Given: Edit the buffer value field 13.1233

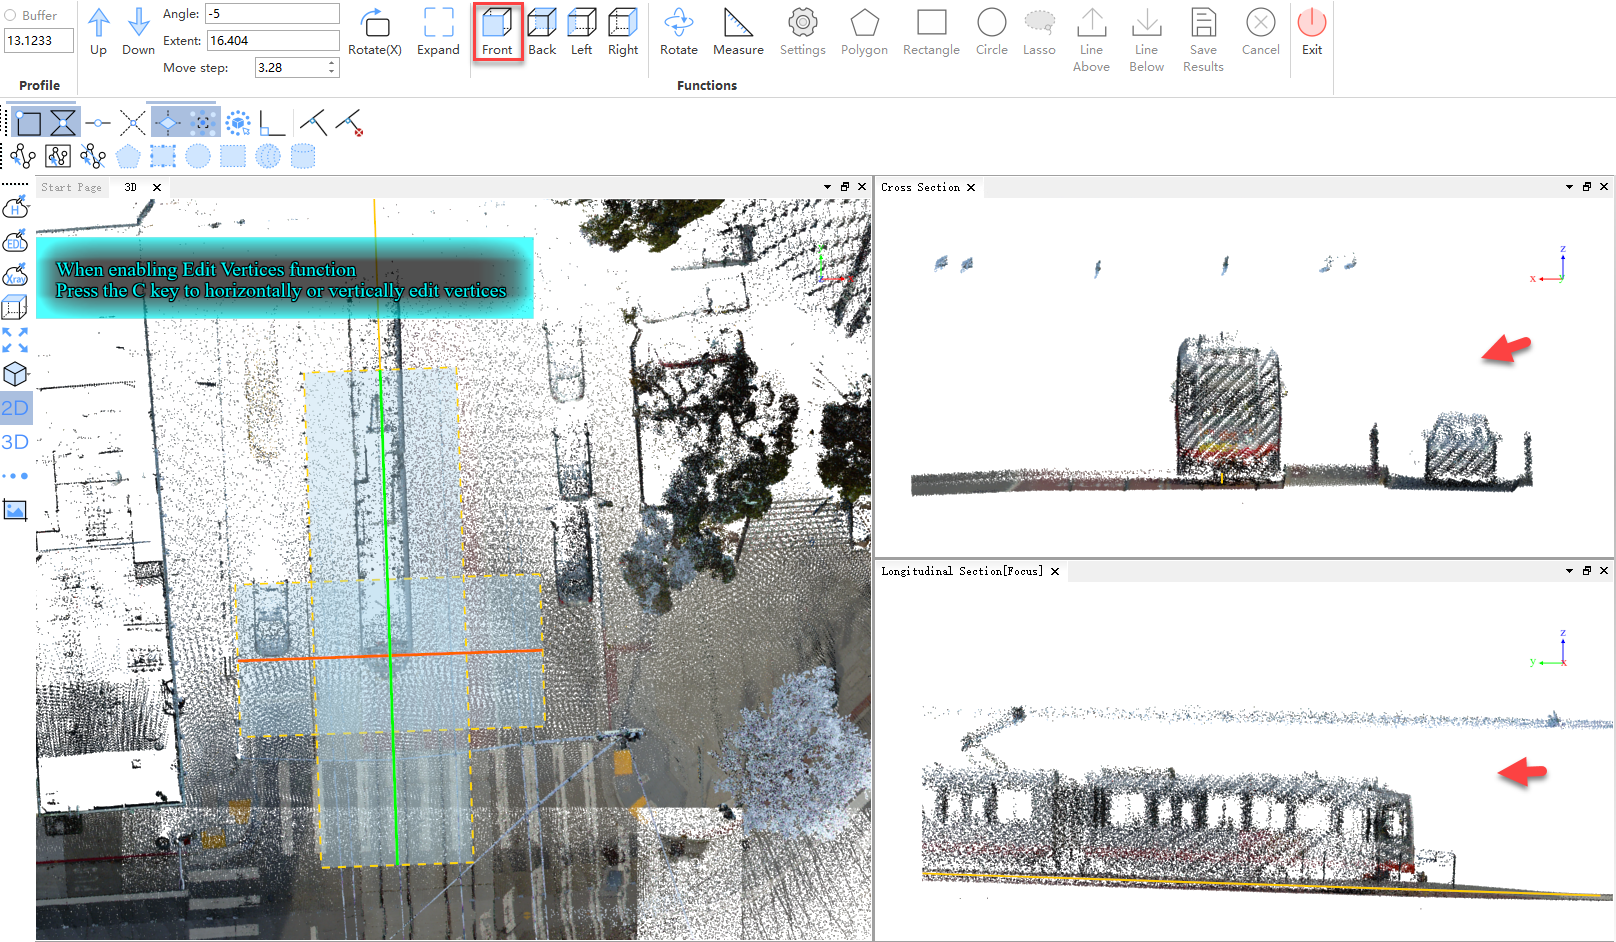Looking at the screenshot, I should point(39,41).
